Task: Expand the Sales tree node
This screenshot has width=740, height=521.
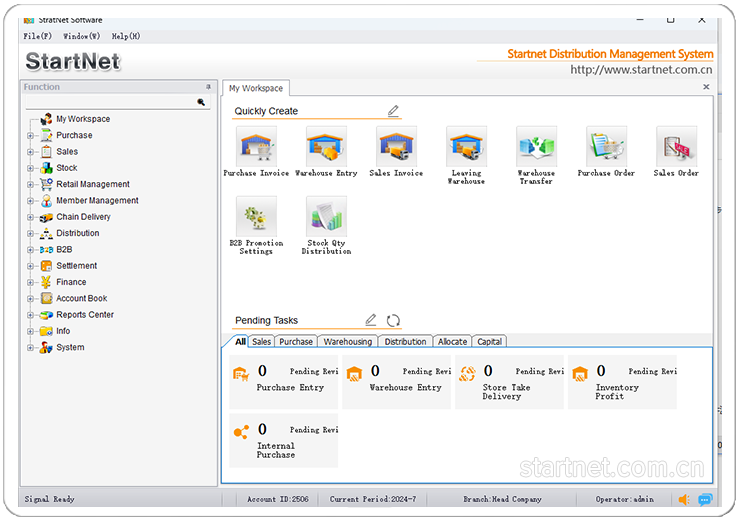Action: (30, 152)
